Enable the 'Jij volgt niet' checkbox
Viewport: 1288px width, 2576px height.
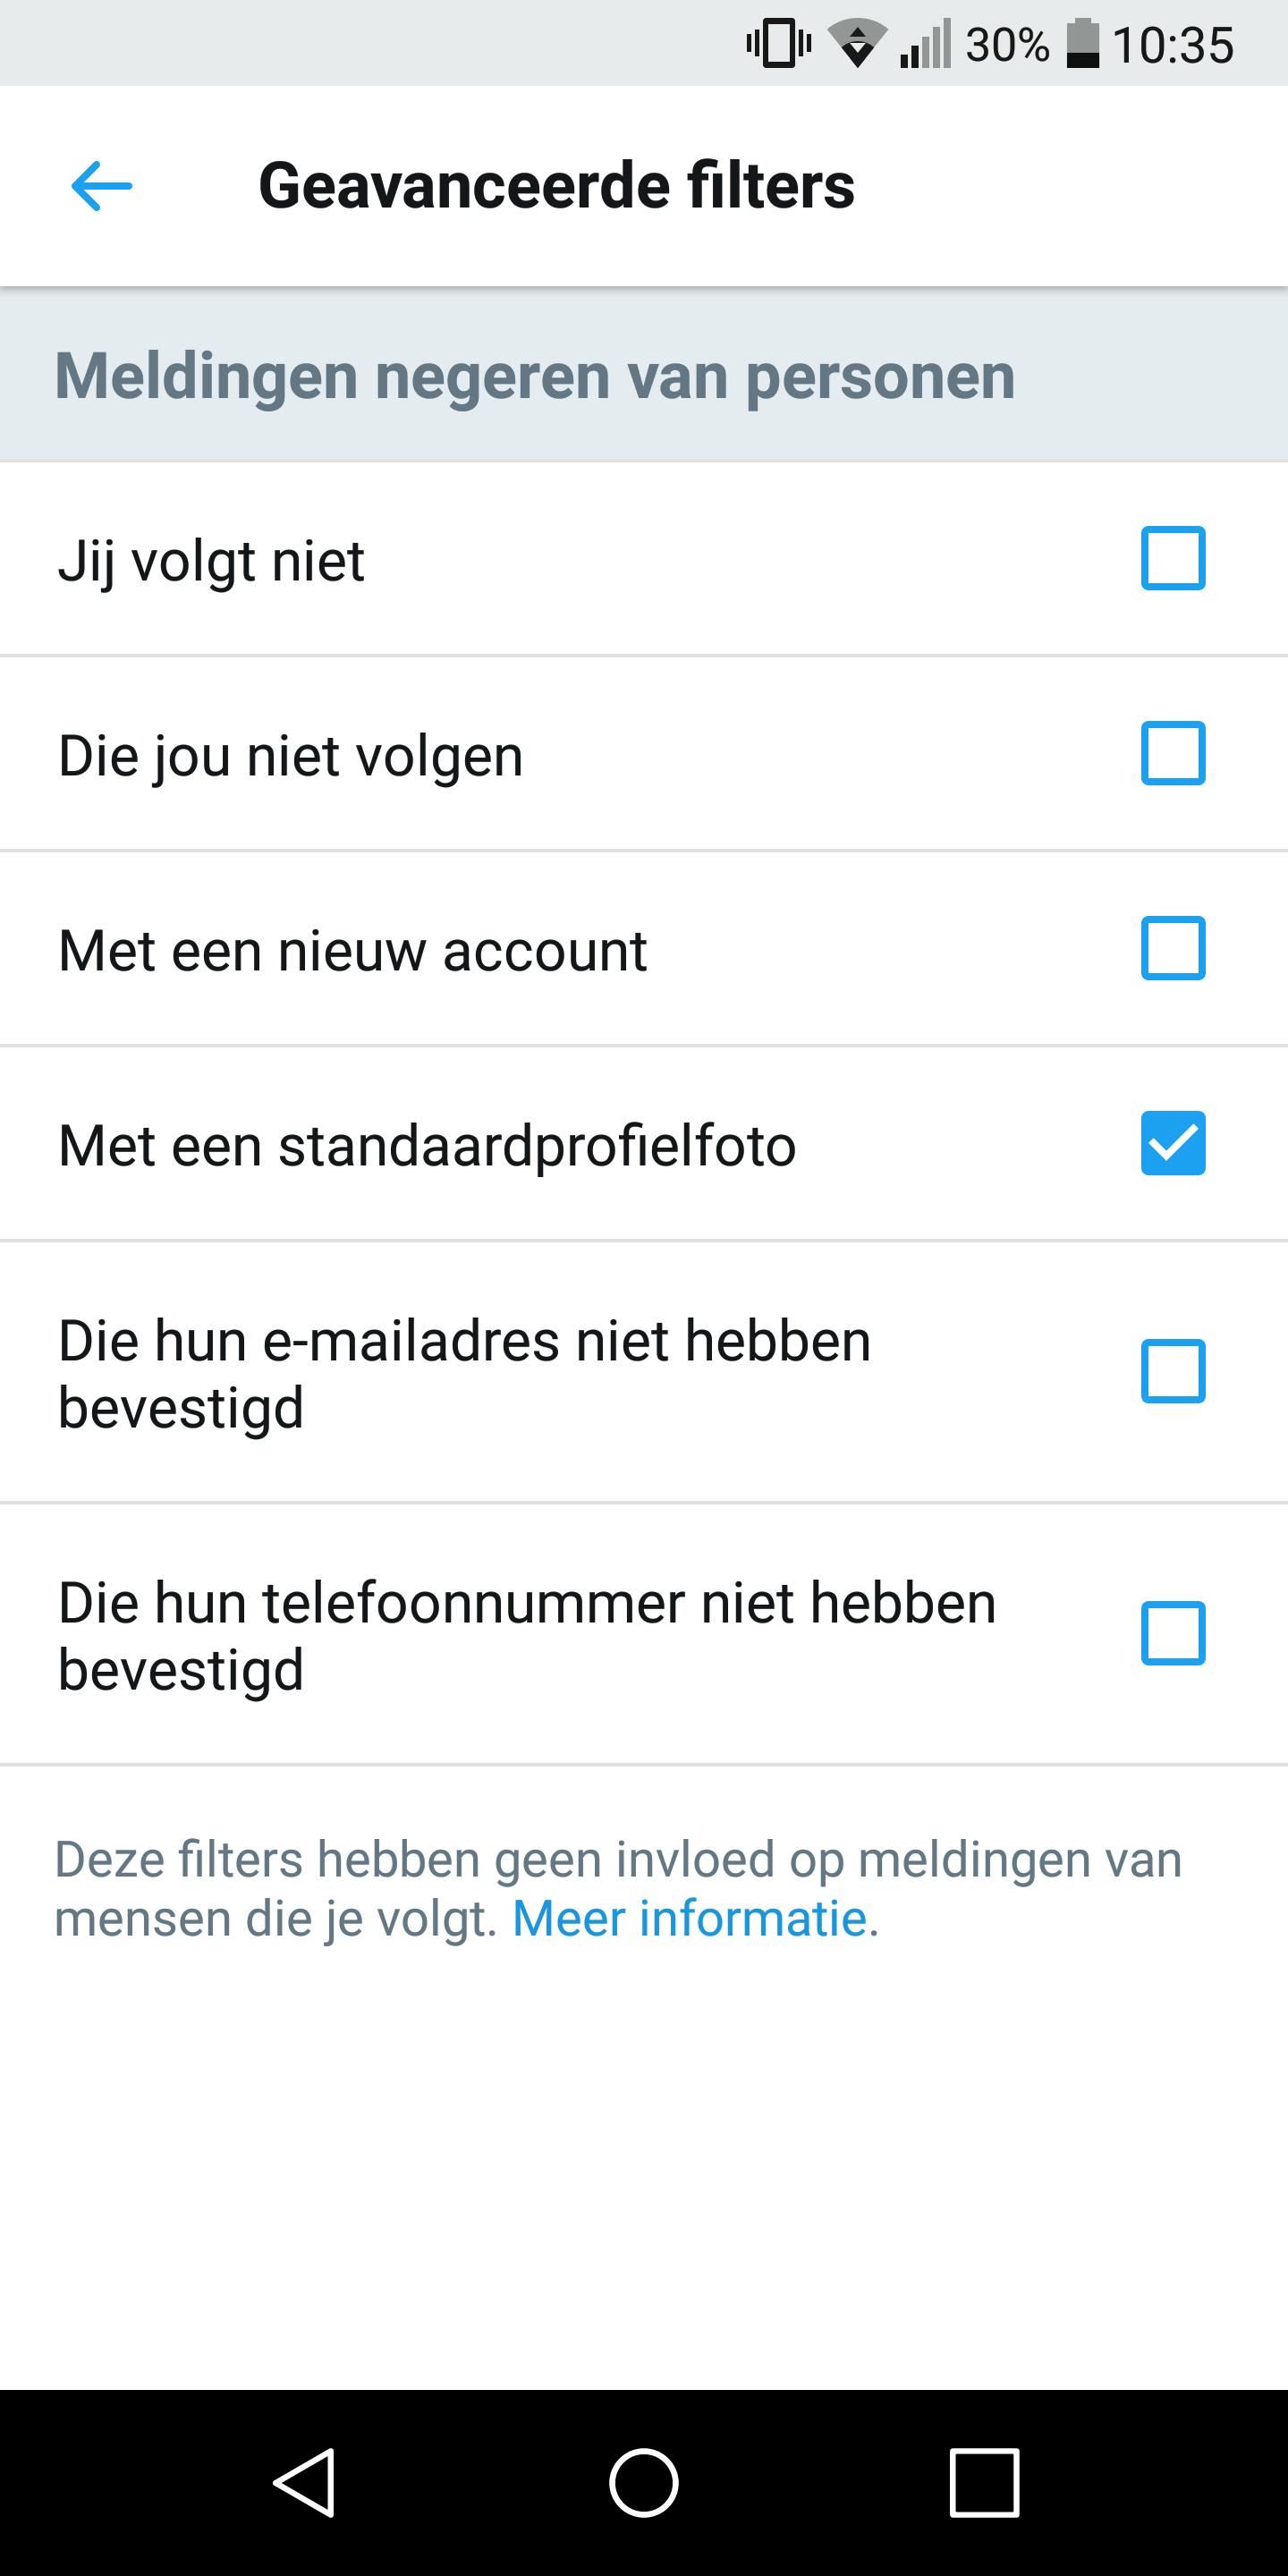click(x=1173, y=558)
